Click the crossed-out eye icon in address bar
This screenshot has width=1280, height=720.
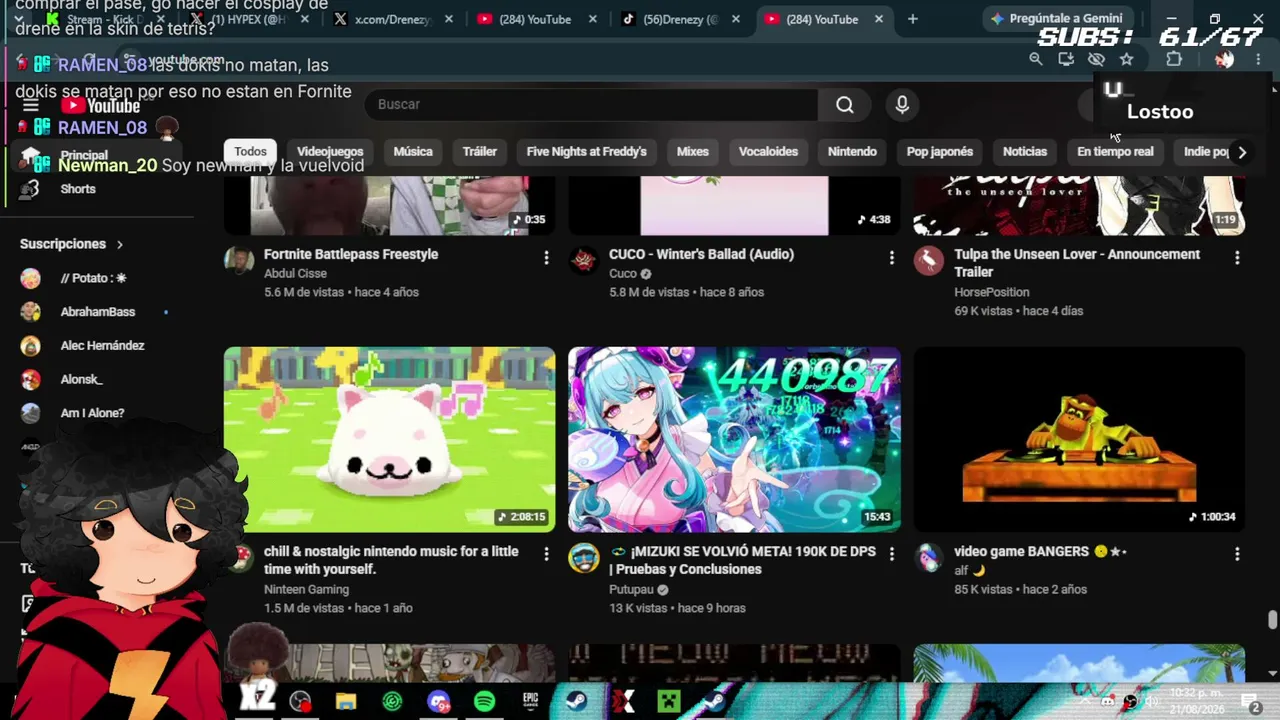coord(1096,59)
